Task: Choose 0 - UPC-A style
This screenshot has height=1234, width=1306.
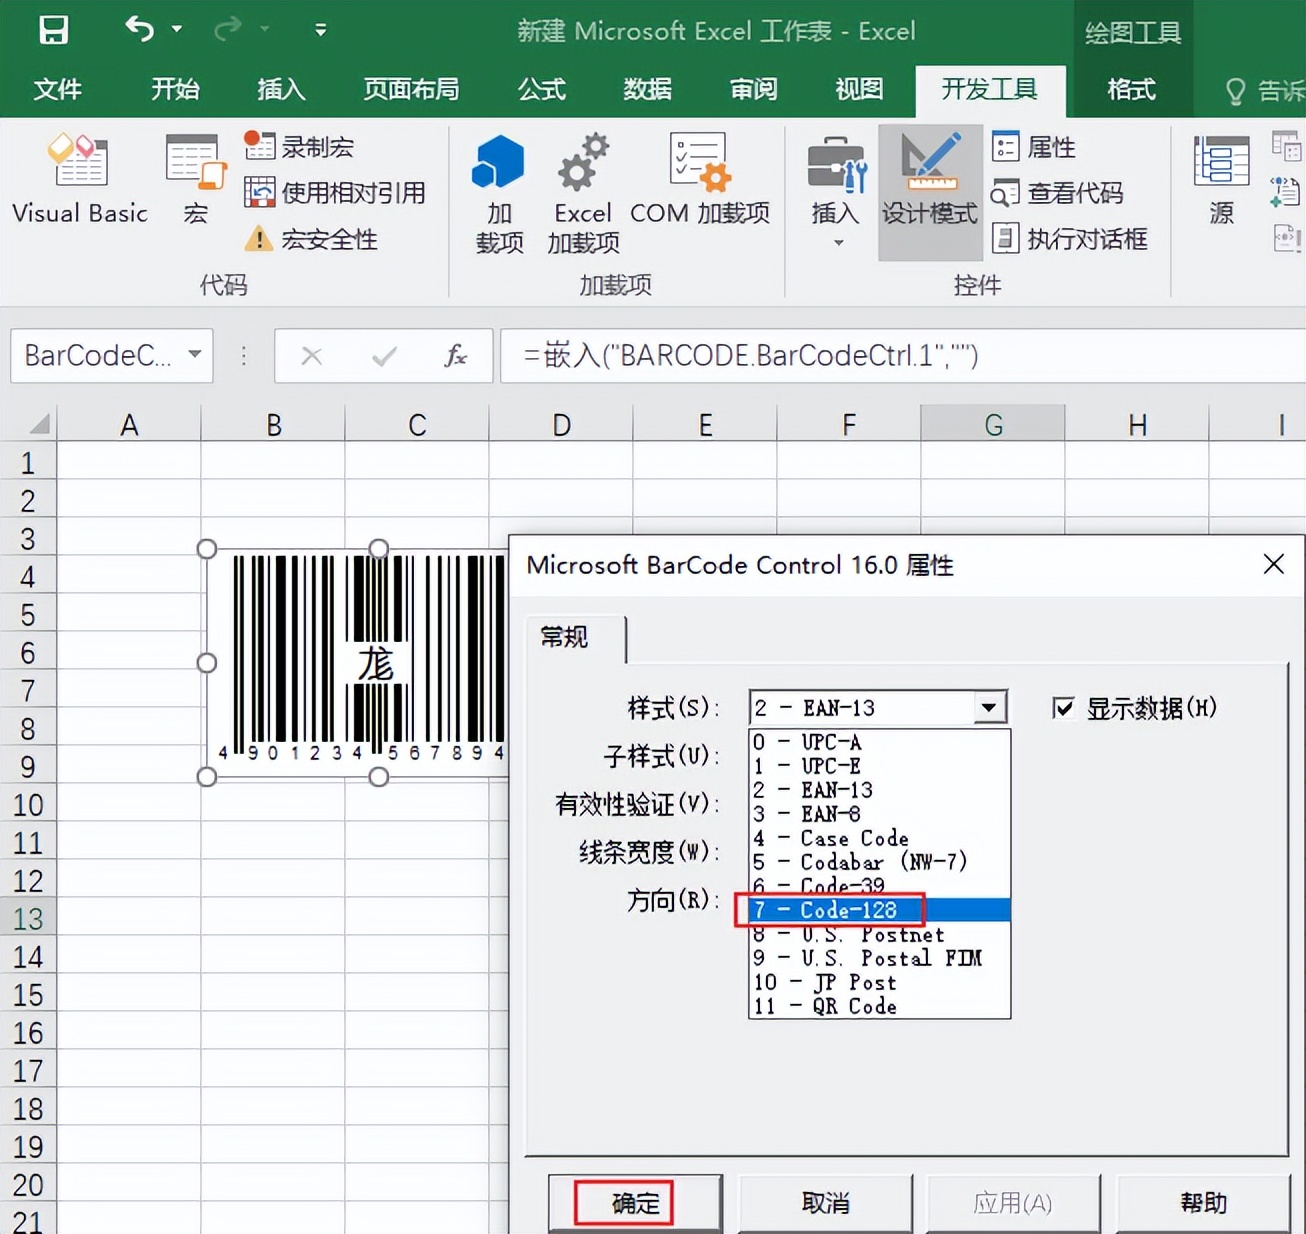Action: (880, 742)
